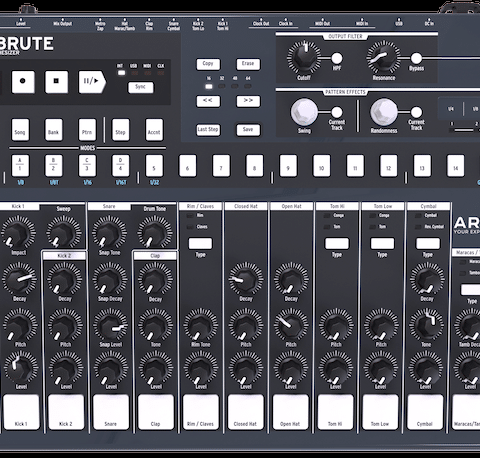
Task: Tap the Tom Low drum pad
Action: click(380, 412)
